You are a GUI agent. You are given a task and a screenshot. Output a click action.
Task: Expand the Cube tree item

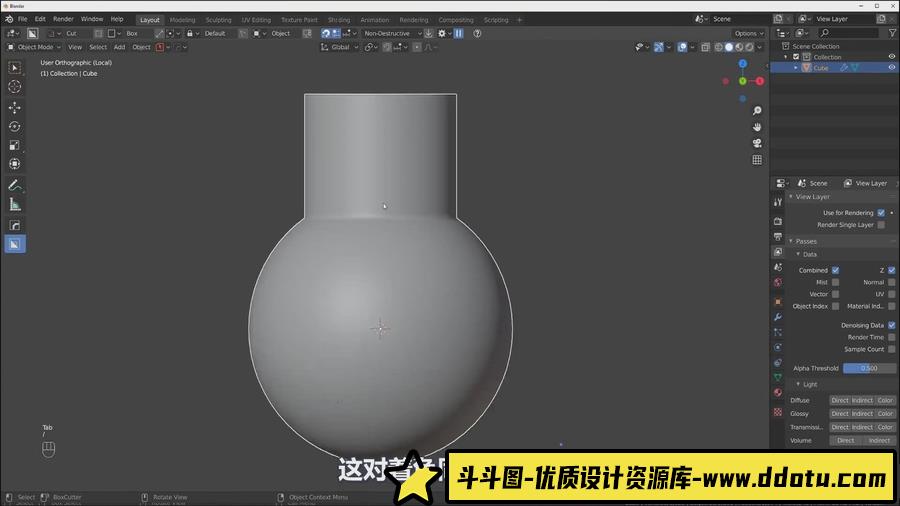pyautogui.click(x=796, y=68)
